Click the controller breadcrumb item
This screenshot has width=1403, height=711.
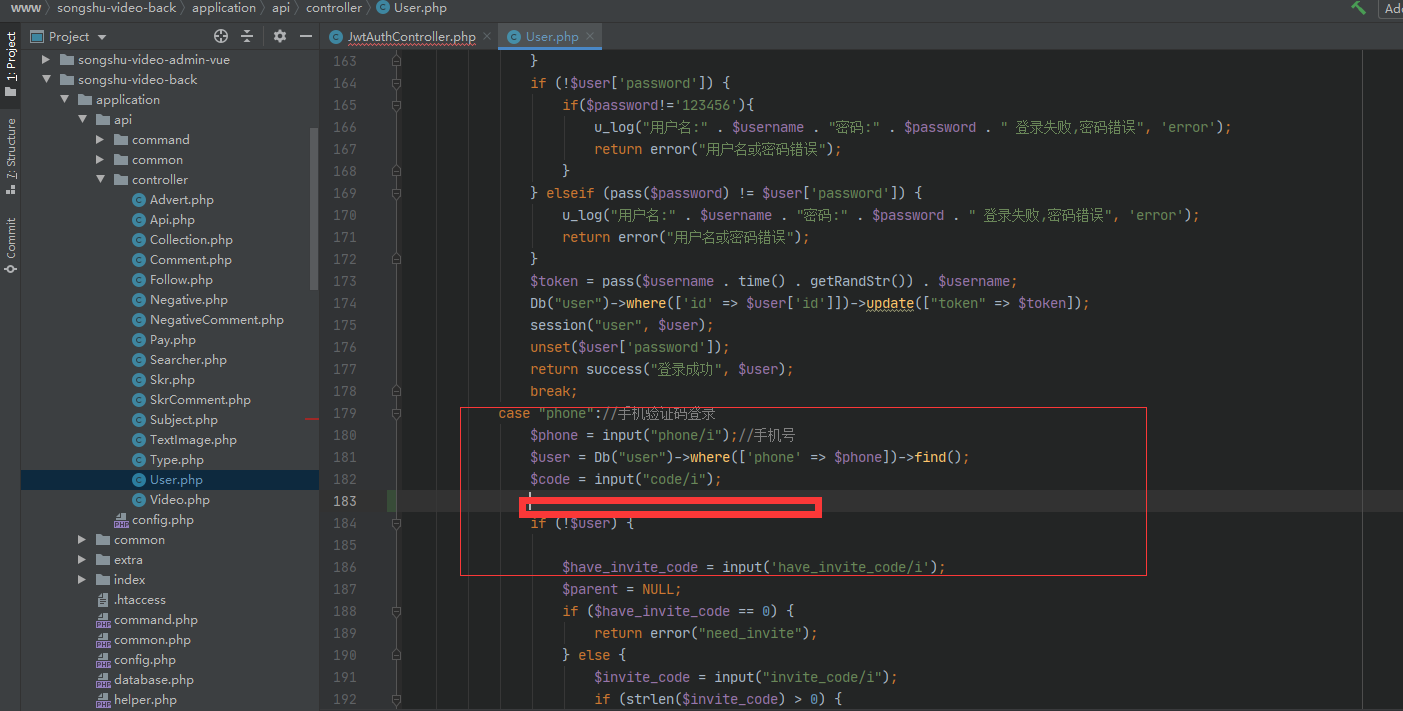[x=334, y=8]
